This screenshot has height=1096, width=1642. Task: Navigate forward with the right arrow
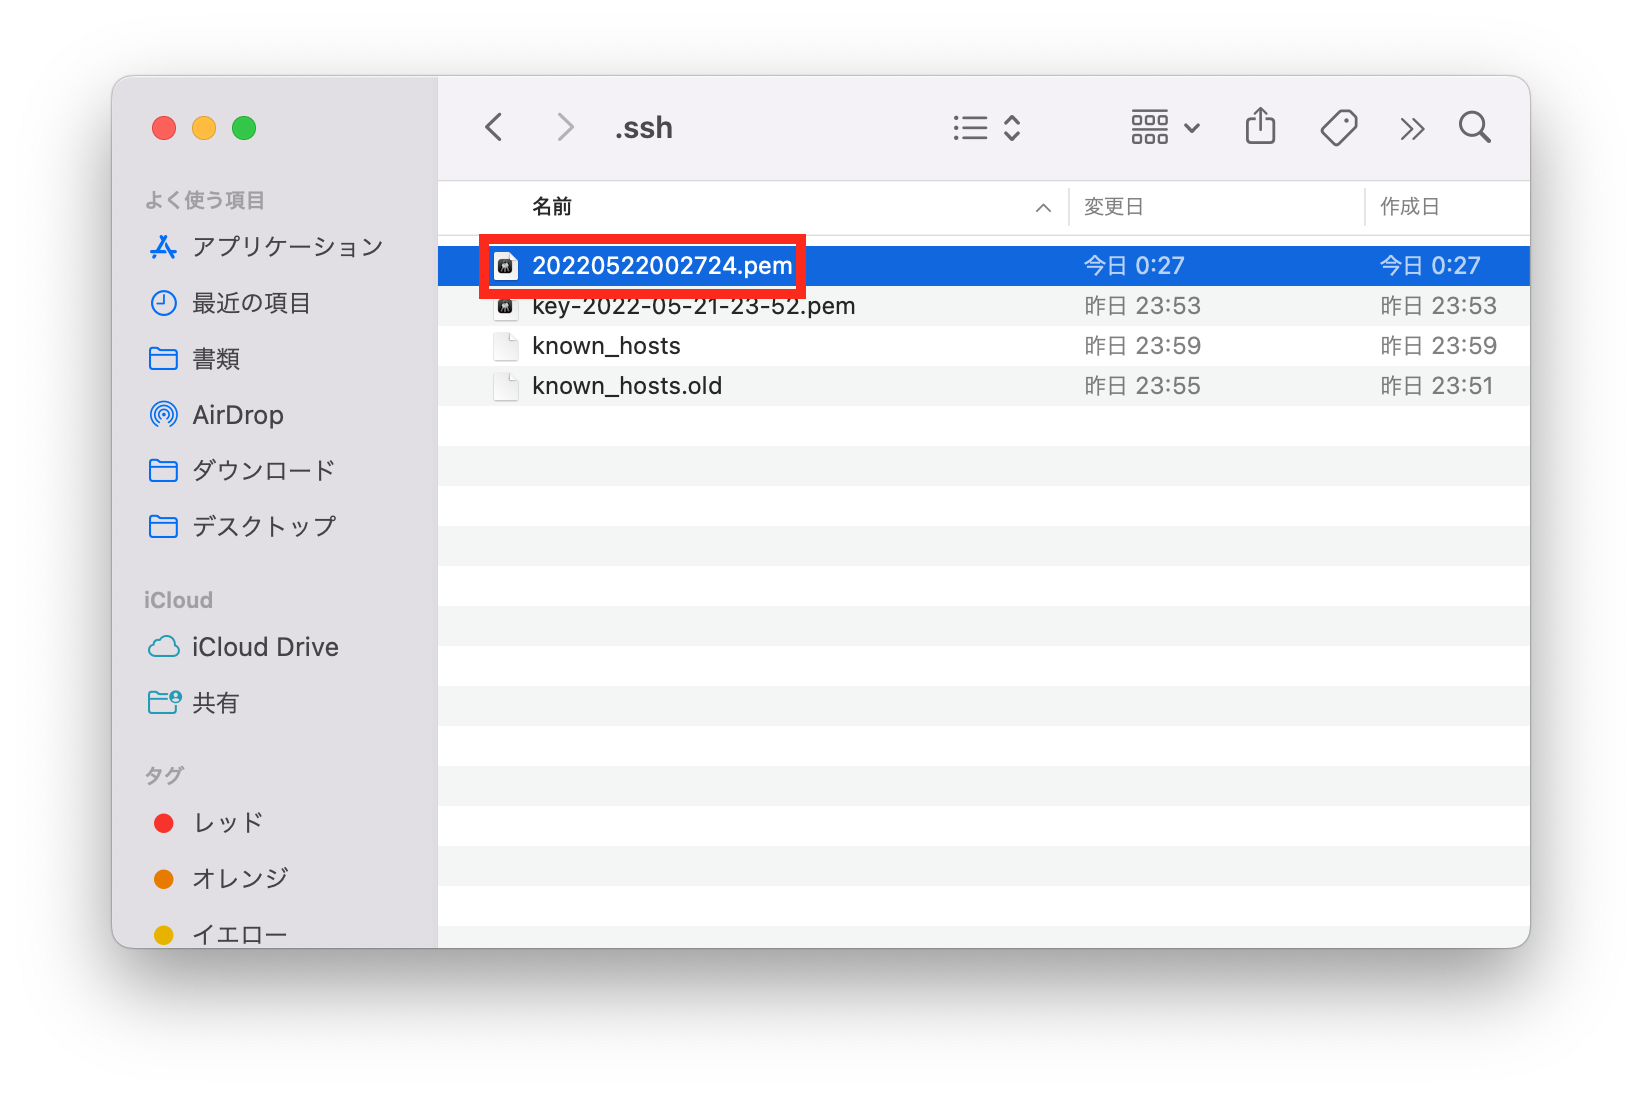[565, 127]
